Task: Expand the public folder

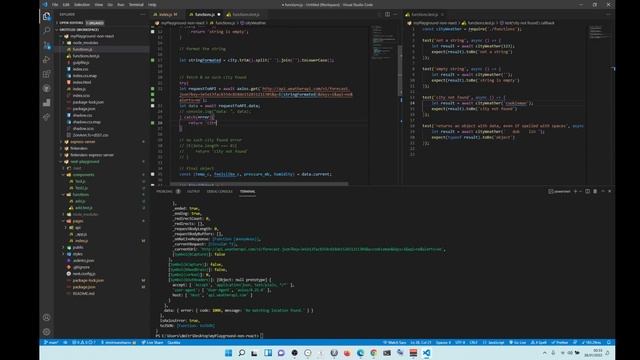Action: [x=78, y=247]
